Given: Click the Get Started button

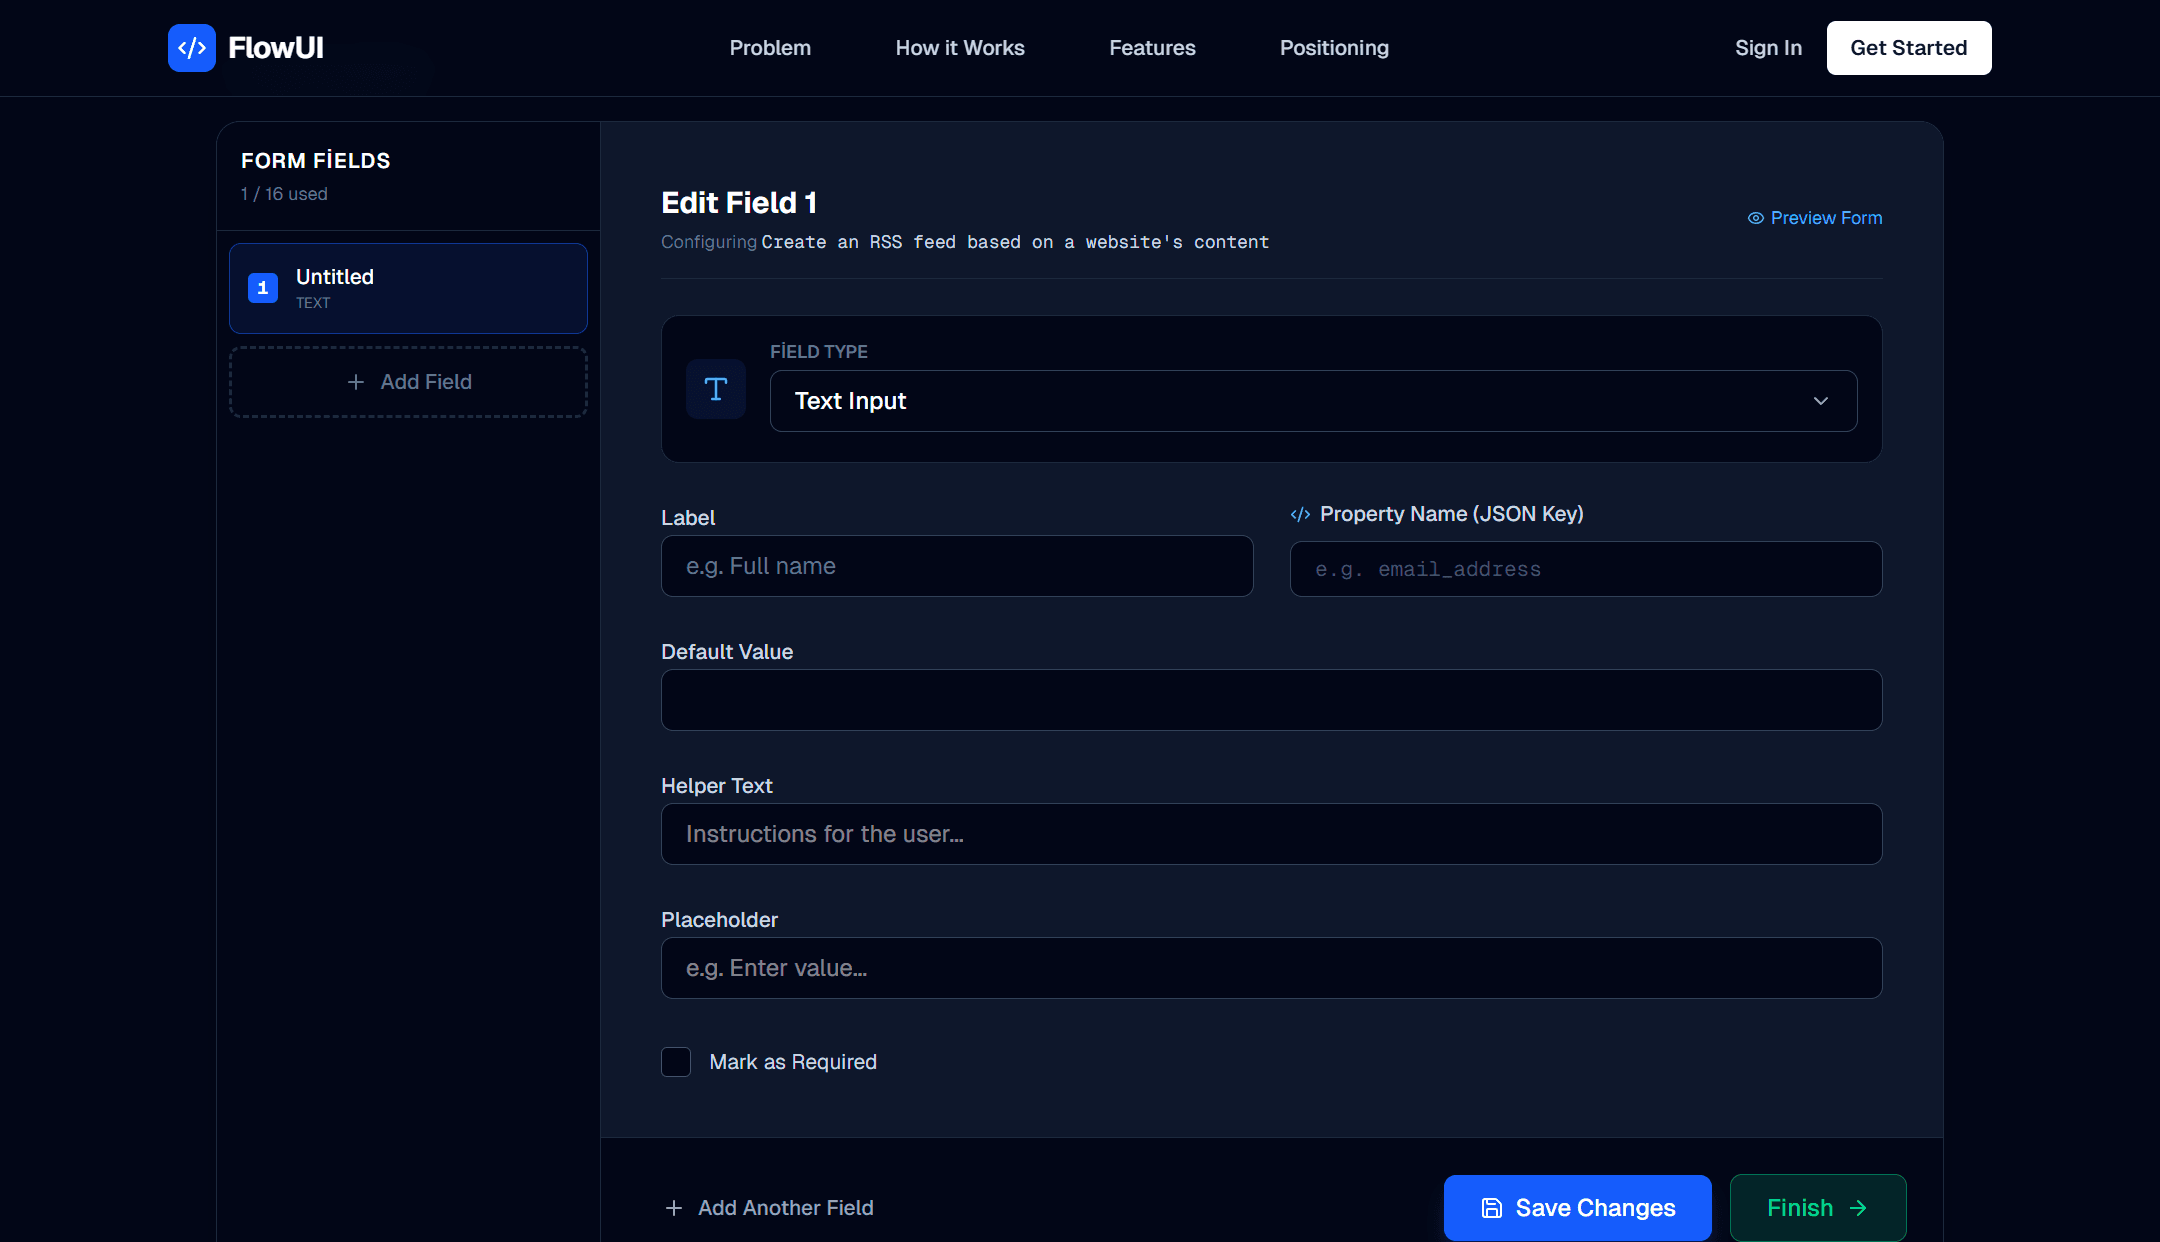Looking at the screenshot, I should tap(1908, 47).
